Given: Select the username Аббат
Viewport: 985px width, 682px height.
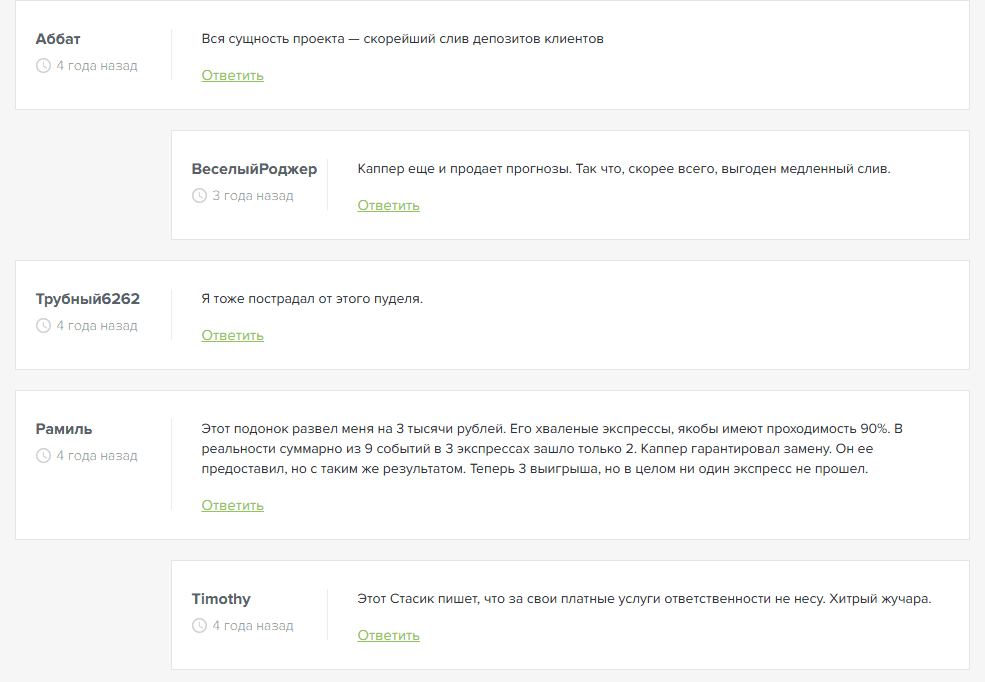Looking at the screenshot, I should click(x=58, y=39).
